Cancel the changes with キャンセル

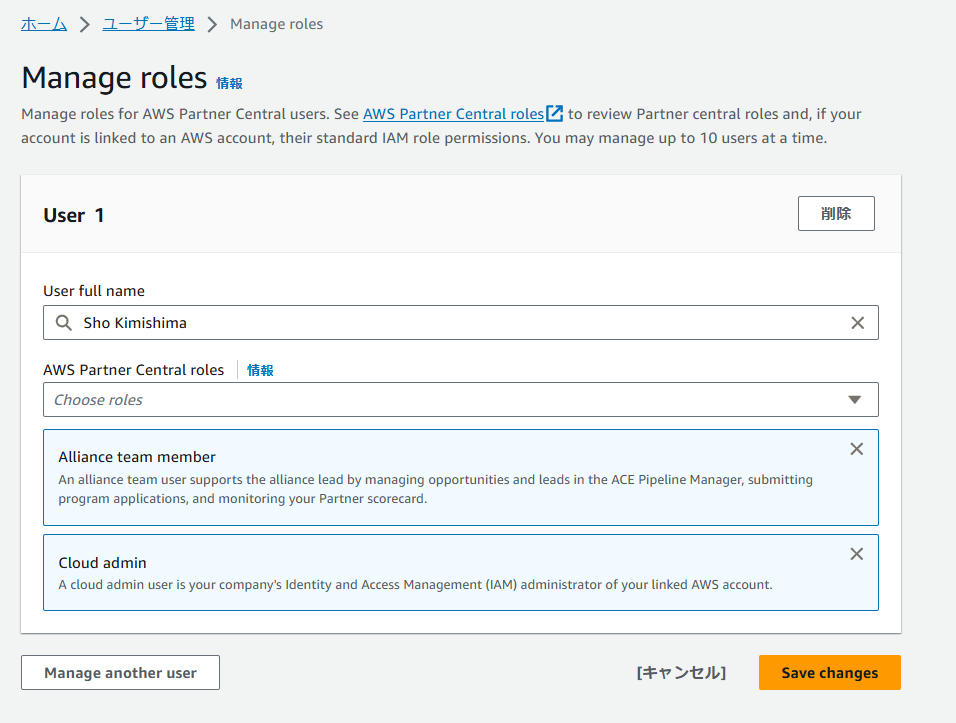[681, 672]
